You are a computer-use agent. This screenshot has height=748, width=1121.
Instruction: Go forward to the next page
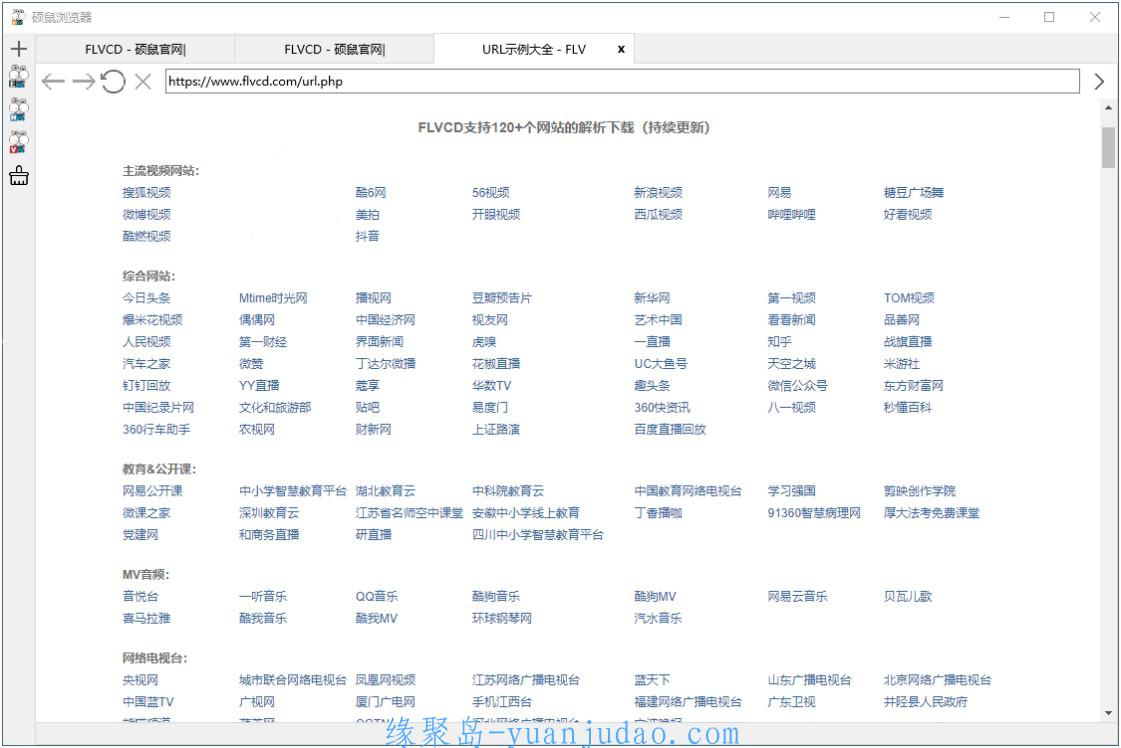[x=84, y=82]
